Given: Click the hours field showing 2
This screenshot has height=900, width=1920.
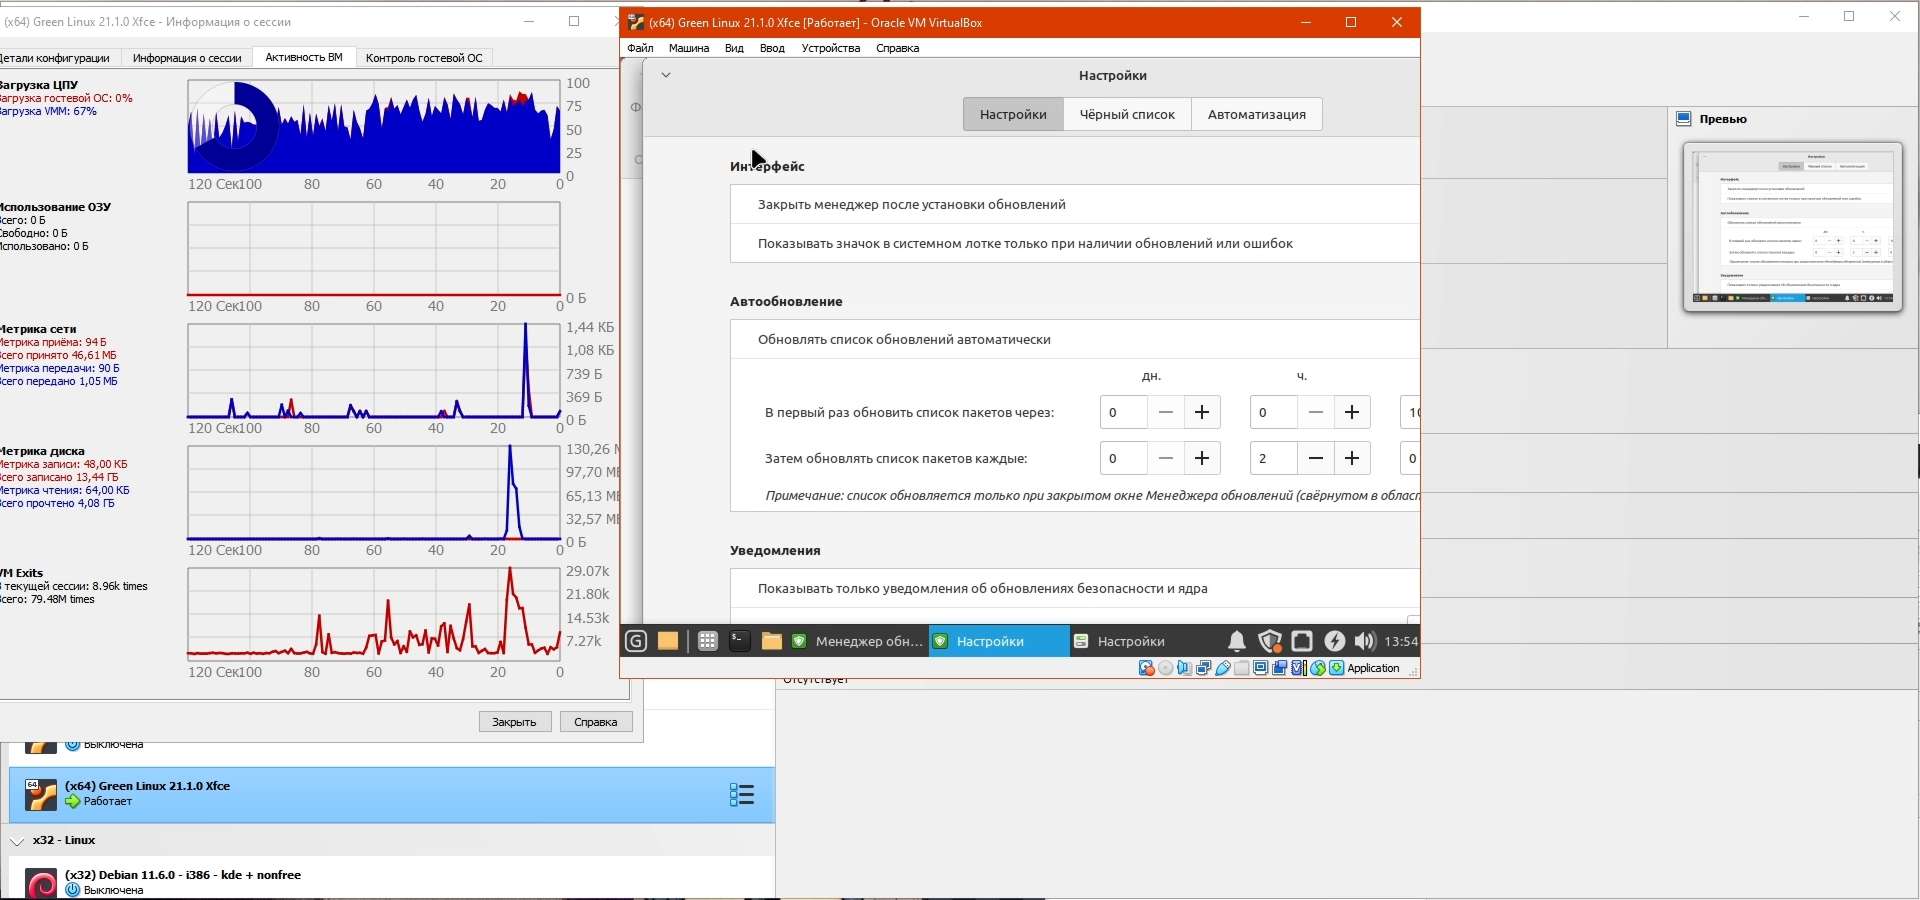Looking at the screenshot, I should pos(1273,459).
